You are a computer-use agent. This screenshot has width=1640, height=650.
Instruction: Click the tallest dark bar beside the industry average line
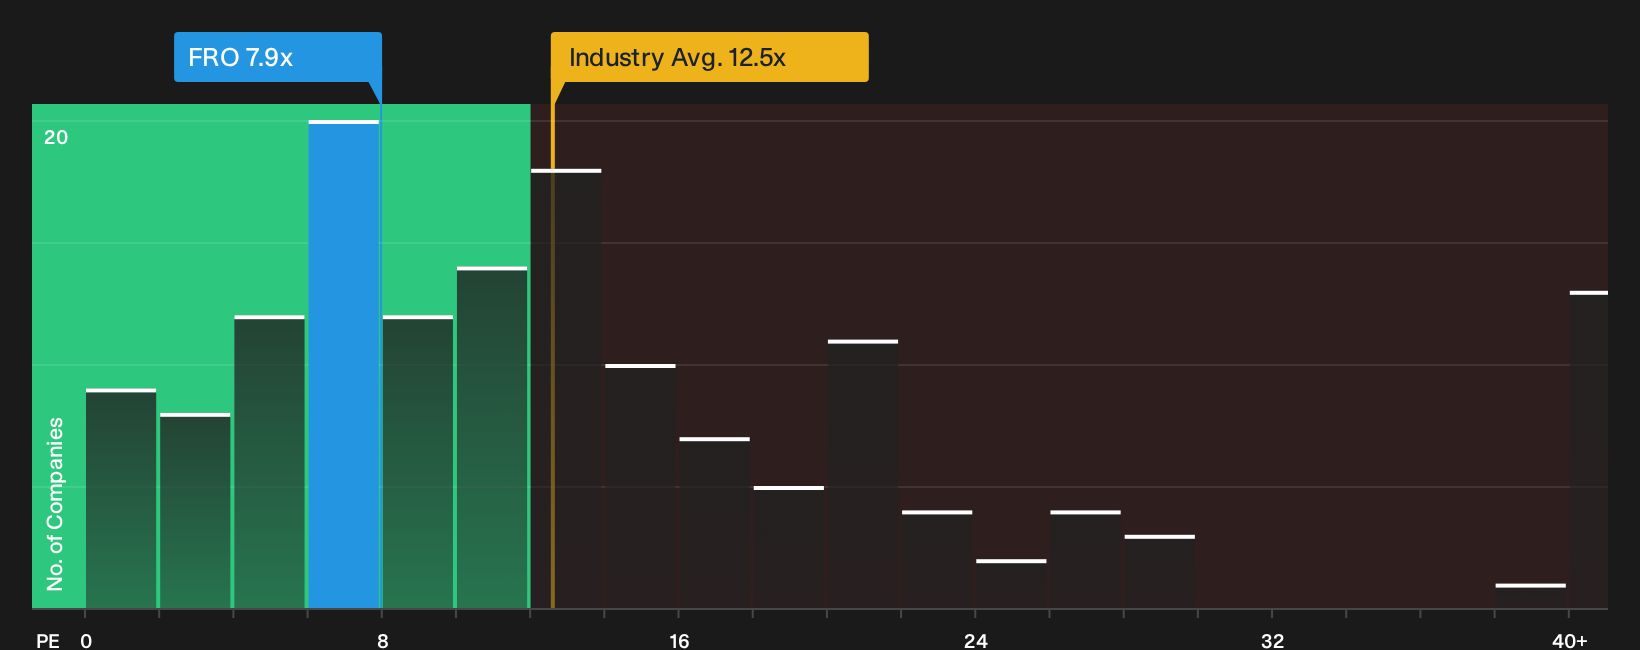click(x=566, y=389)
